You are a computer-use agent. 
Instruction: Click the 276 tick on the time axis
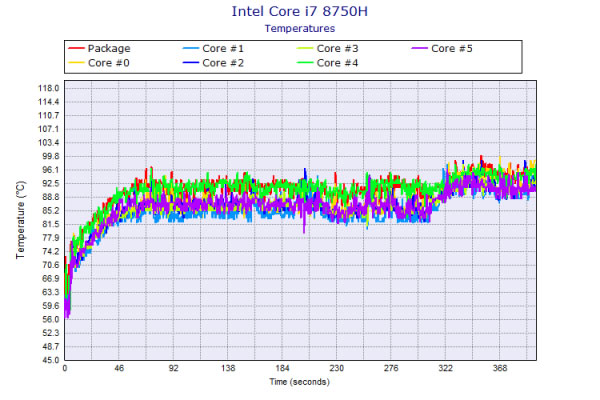coord(391,368)
